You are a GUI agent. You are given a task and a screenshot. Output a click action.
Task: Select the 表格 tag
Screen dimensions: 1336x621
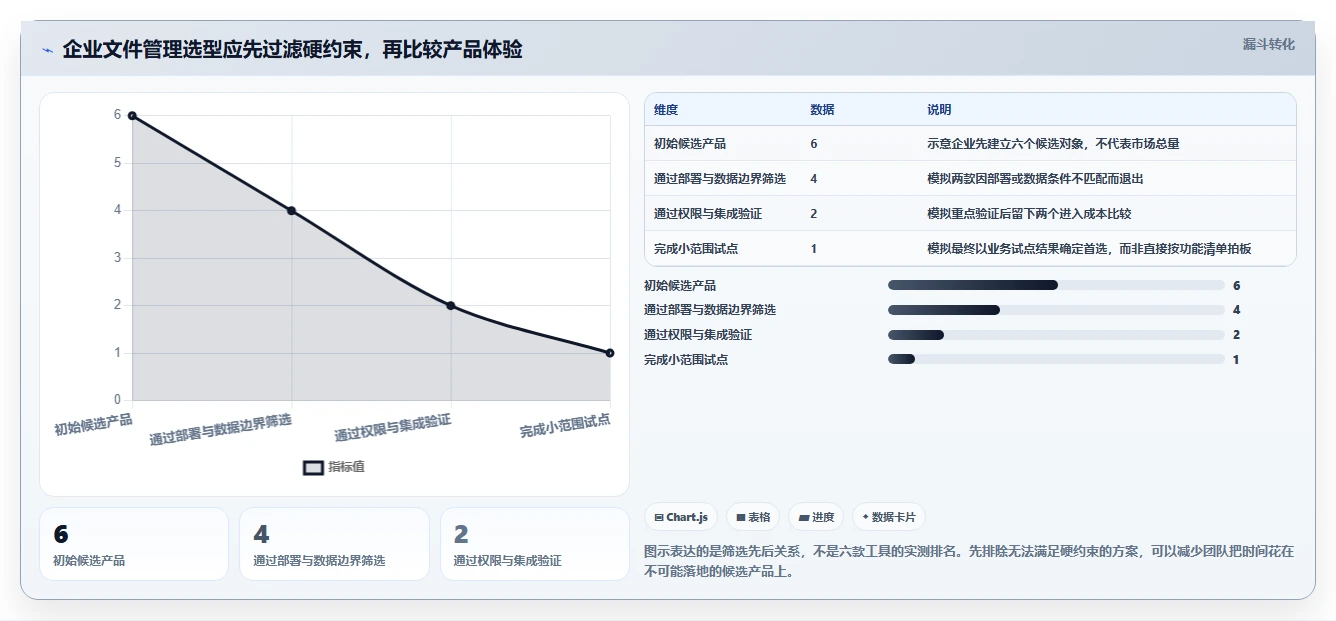(x=753, y=517)
